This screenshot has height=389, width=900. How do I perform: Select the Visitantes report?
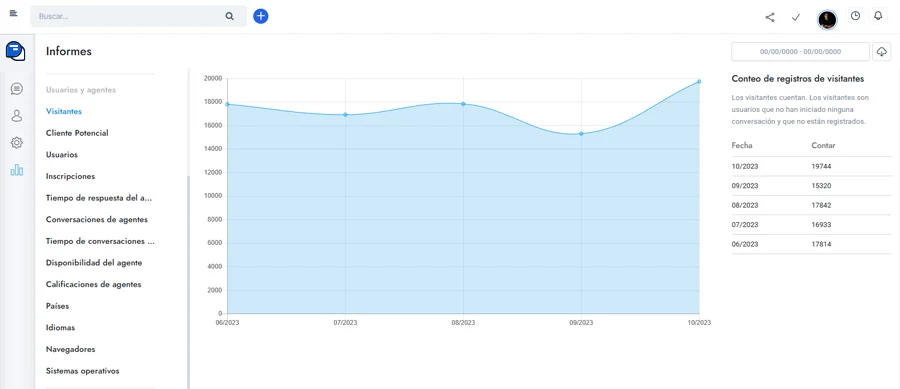click(64, 111)
